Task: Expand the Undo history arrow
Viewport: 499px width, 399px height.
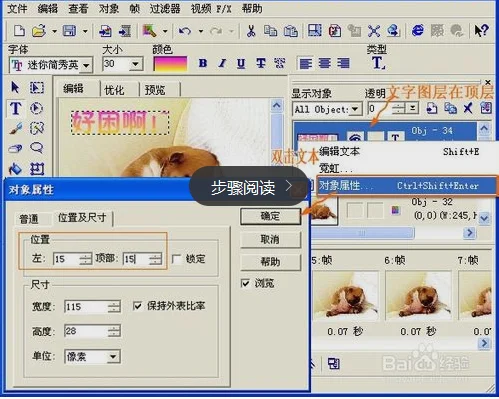Action: coord(201,31)
